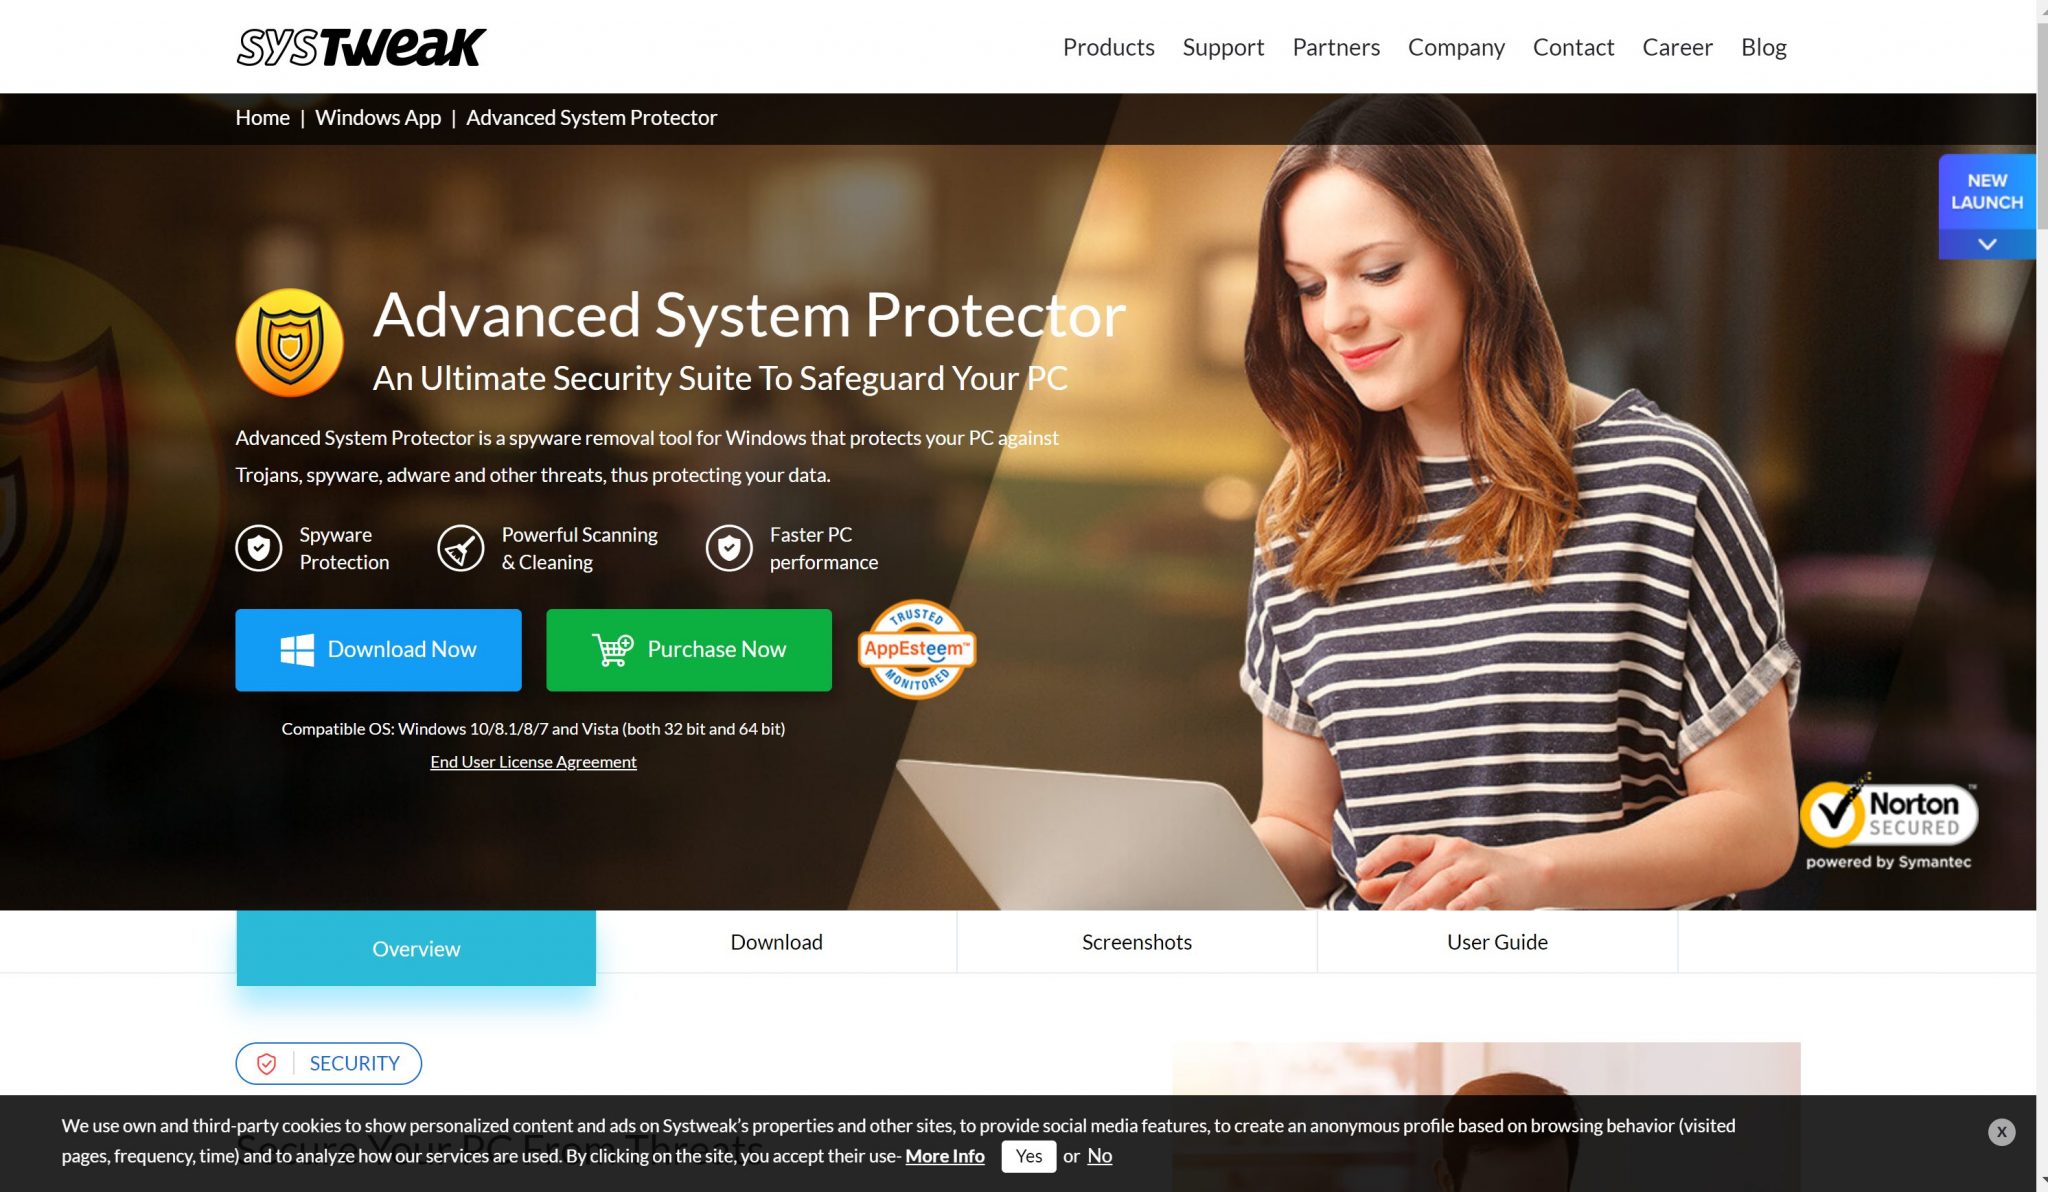Click the User Guide tab

(x=1496, y=941)
